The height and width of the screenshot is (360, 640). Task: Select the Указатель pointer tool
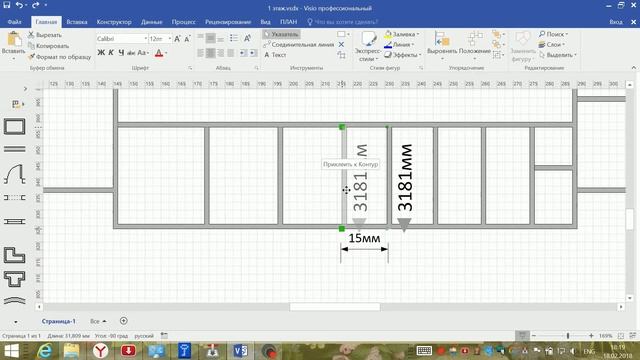[x=281, y=34]
